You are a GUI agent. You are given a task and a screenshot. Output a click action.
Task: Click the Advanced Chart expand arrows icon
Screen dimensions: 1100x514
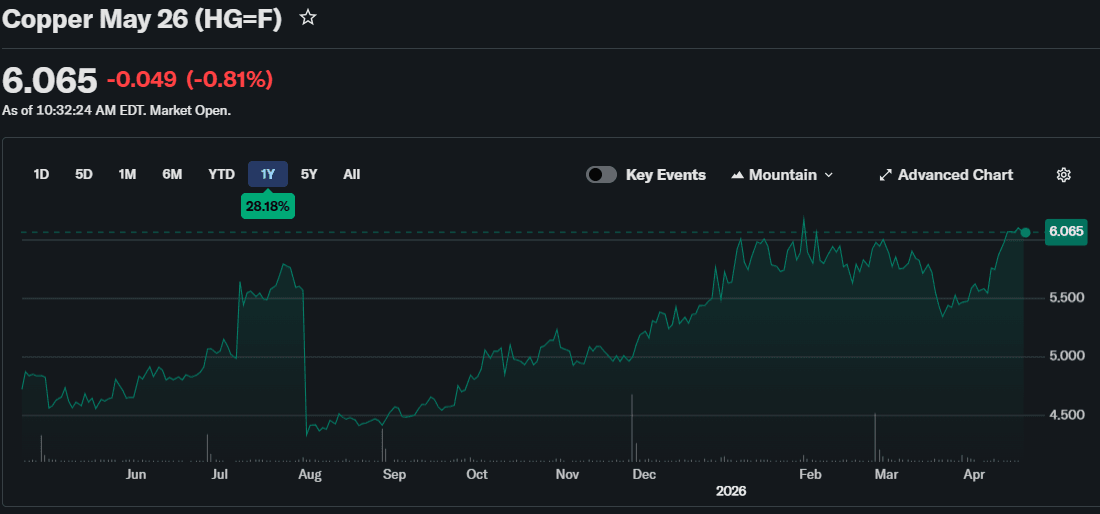(x=885, y=175)
